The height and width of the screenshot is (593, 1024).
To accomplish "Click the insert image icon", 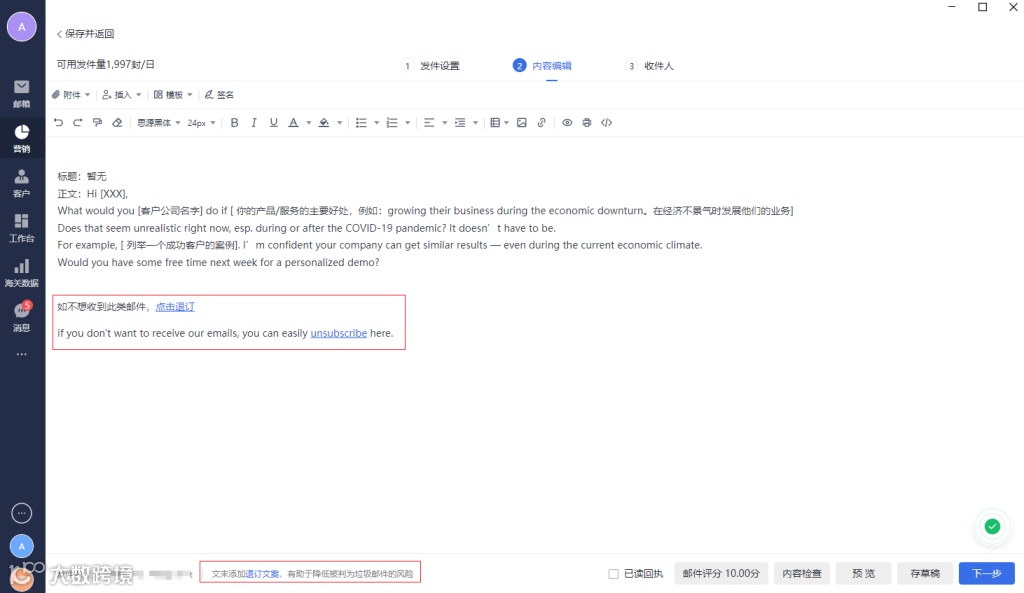I will pos(522,123).
